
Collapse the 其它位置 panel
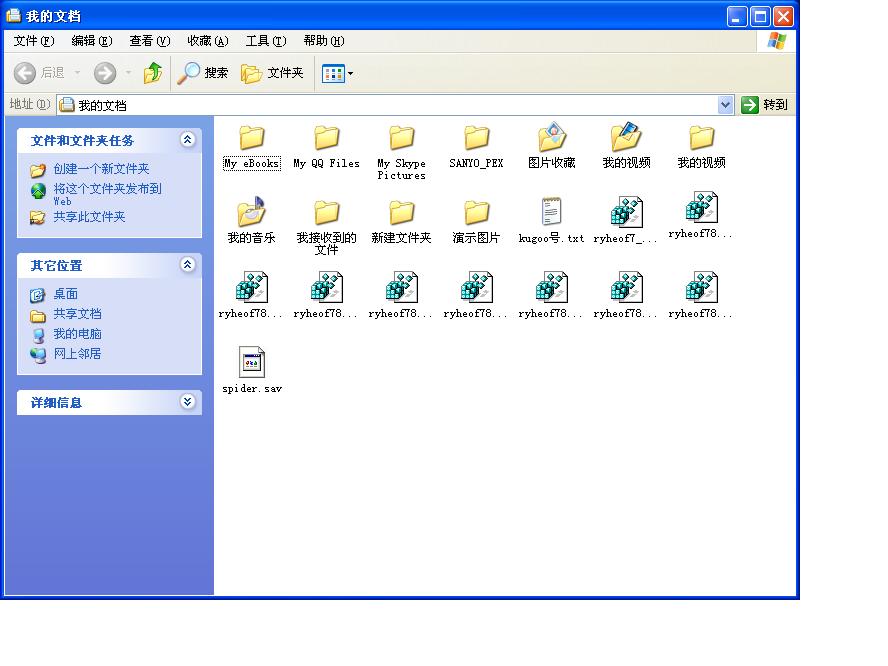point(187,265)
